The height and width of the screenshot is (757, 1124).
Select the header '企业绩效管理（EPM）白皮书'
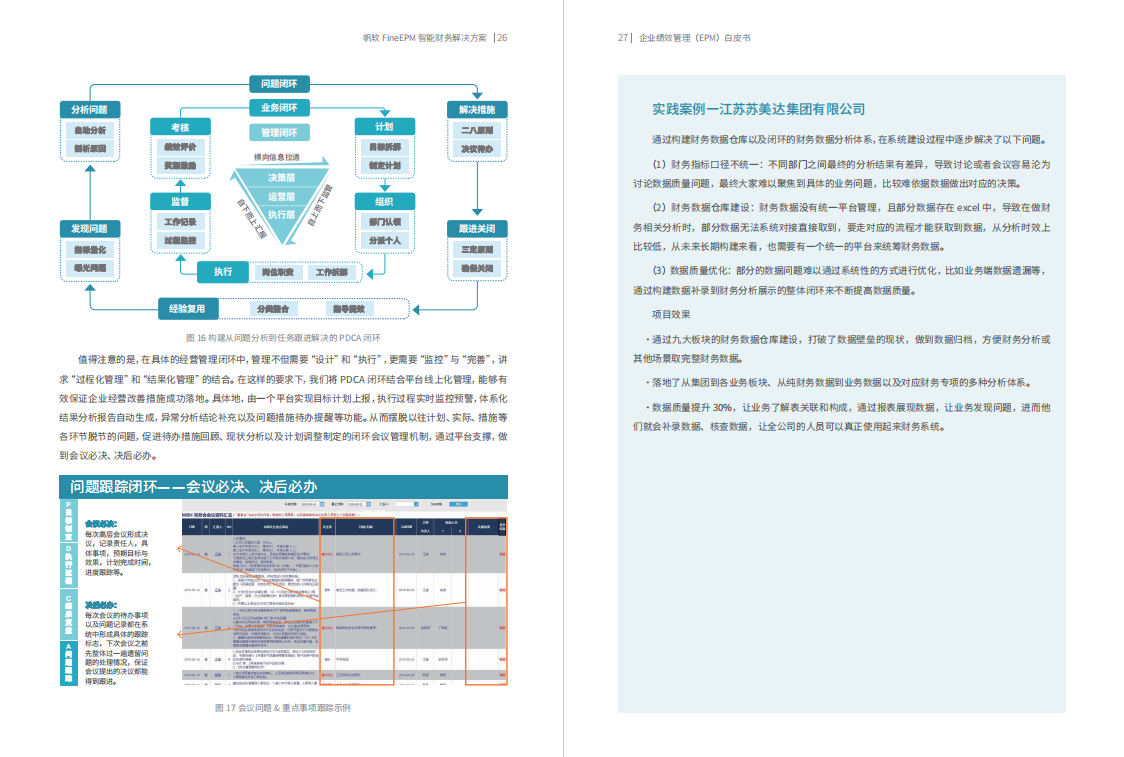tap(695, 38)
